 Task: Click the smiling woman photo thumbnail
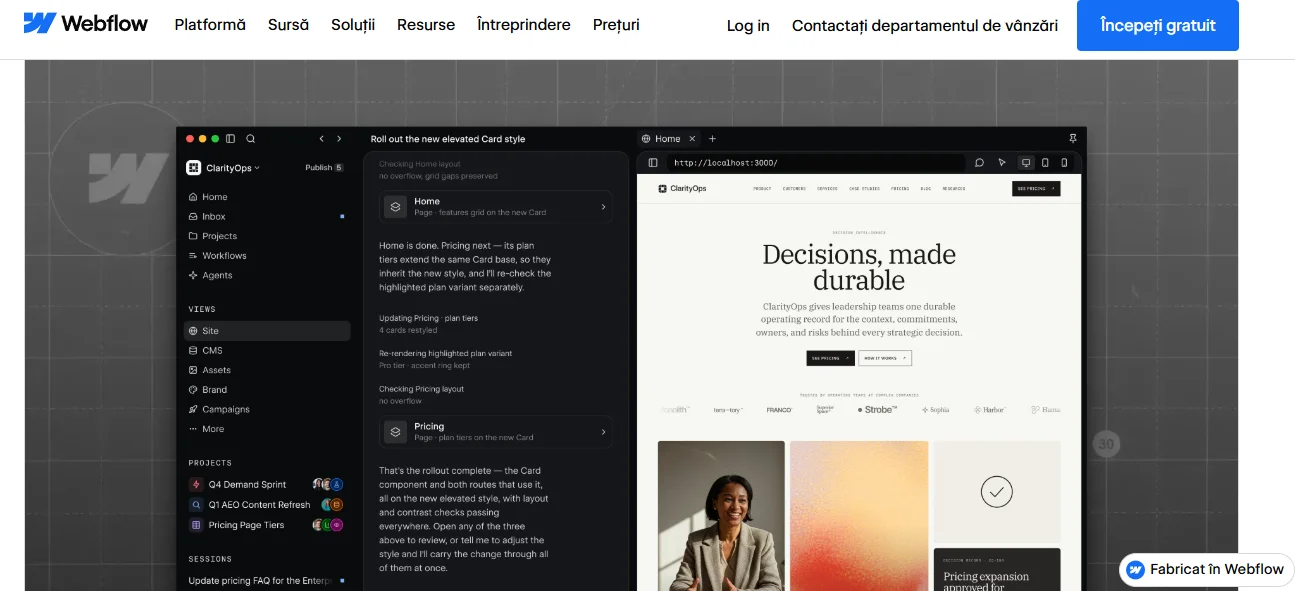point(721,516)
